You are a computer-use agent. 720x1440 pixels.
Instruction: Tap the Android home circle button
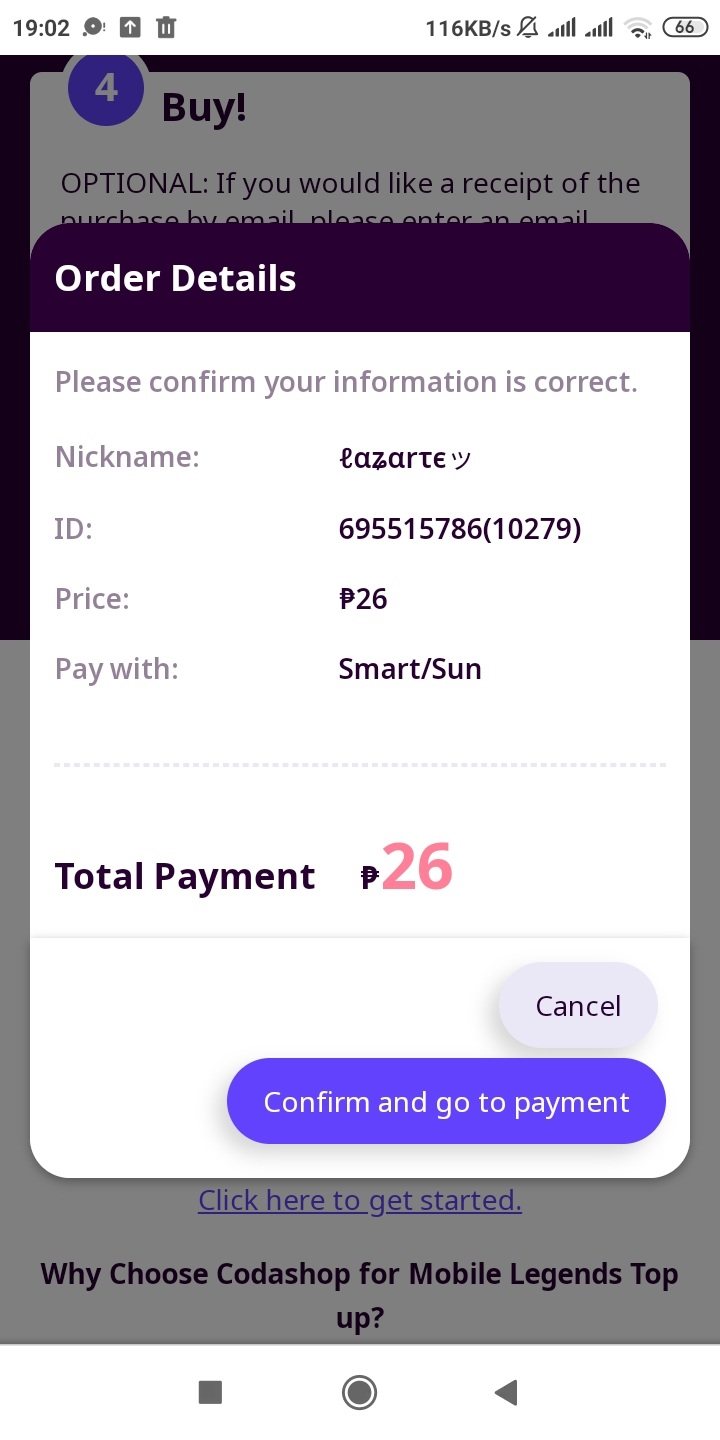pyautogui.click(x=359, y=1392)
